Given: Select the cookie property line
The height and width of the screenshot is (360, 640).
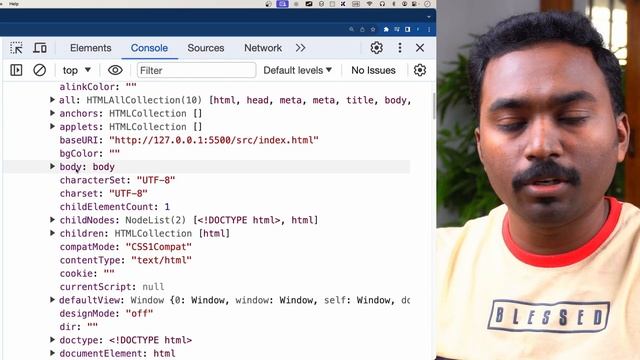Looking at the screenshot, I should 87,273.
